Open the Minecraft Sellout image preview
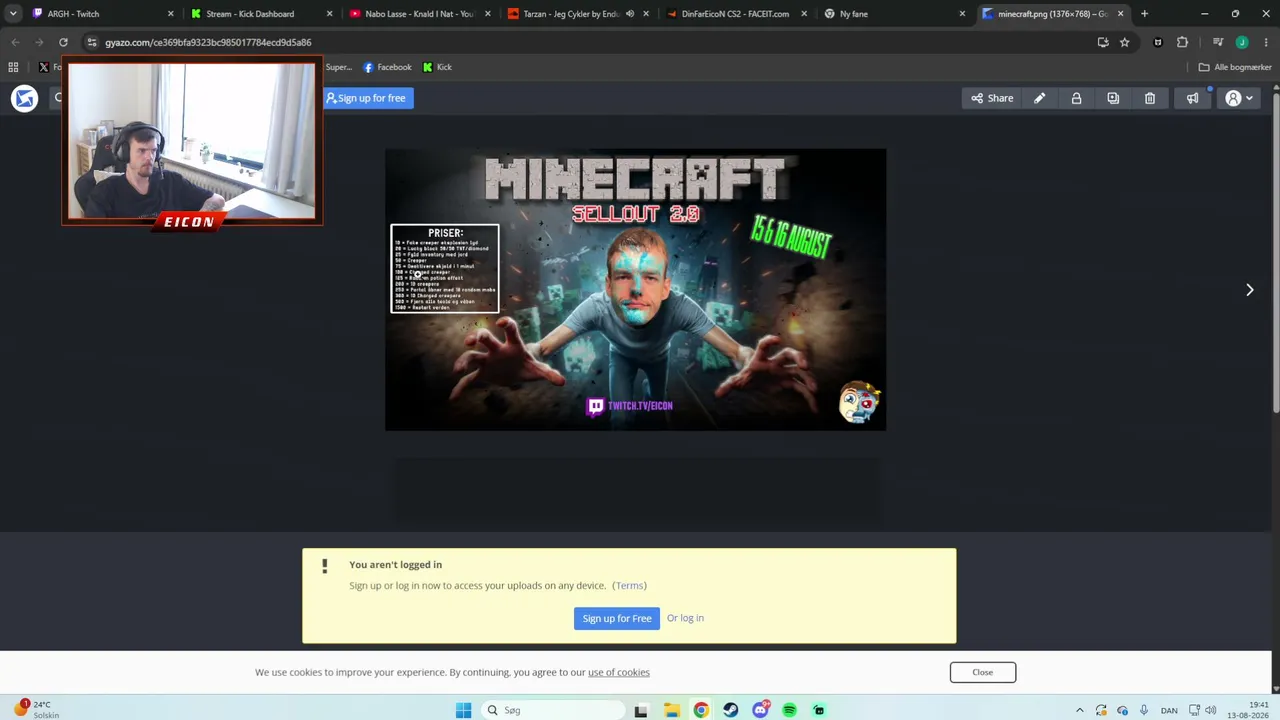This screenshot has height=720, width=1280. point(635,290)
